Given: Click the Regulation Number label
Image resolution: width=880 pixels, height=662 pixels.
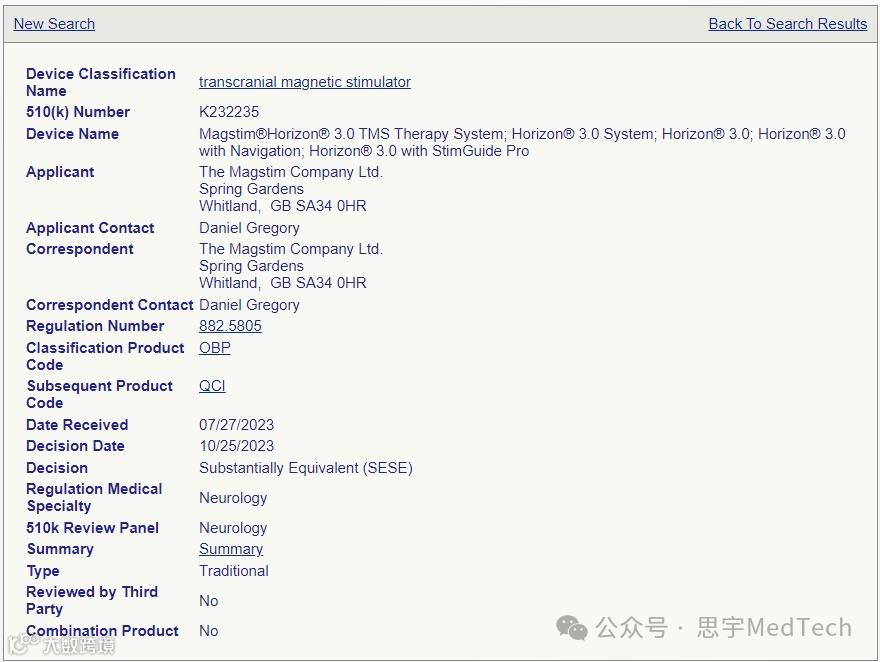Looking at the screenshot, I should point(95,326).
